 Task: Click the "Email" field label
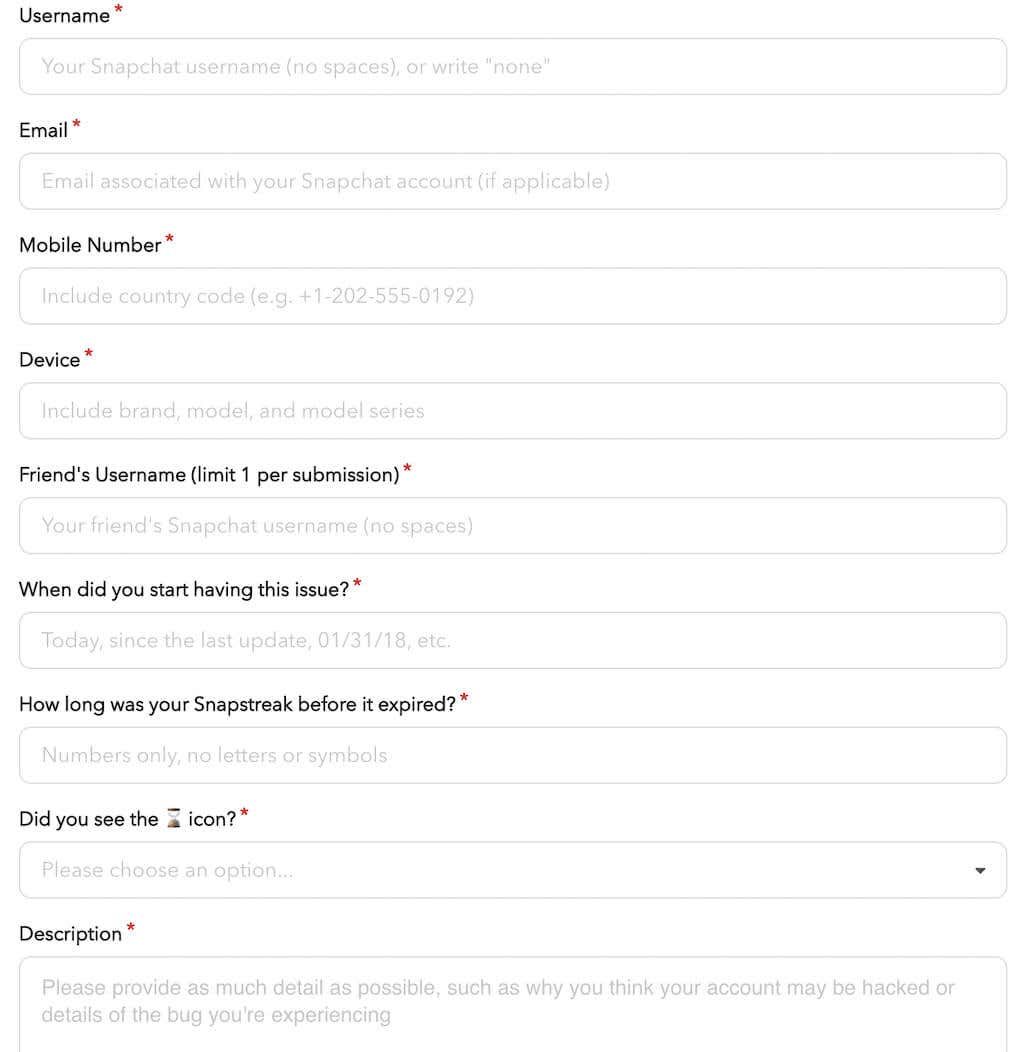click(x=43, y=131)
